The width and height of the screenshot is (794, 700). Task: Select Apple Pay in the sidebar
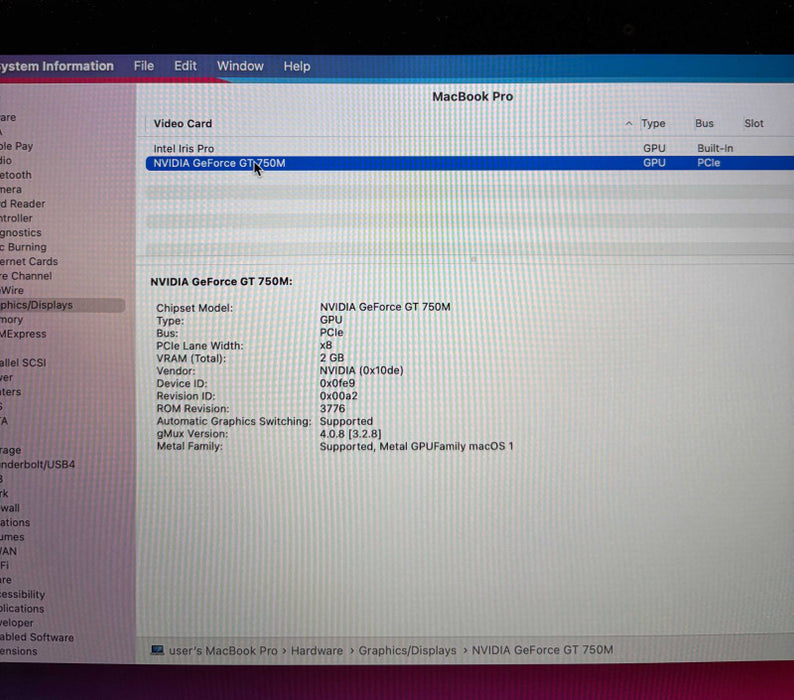click(16, 146)
